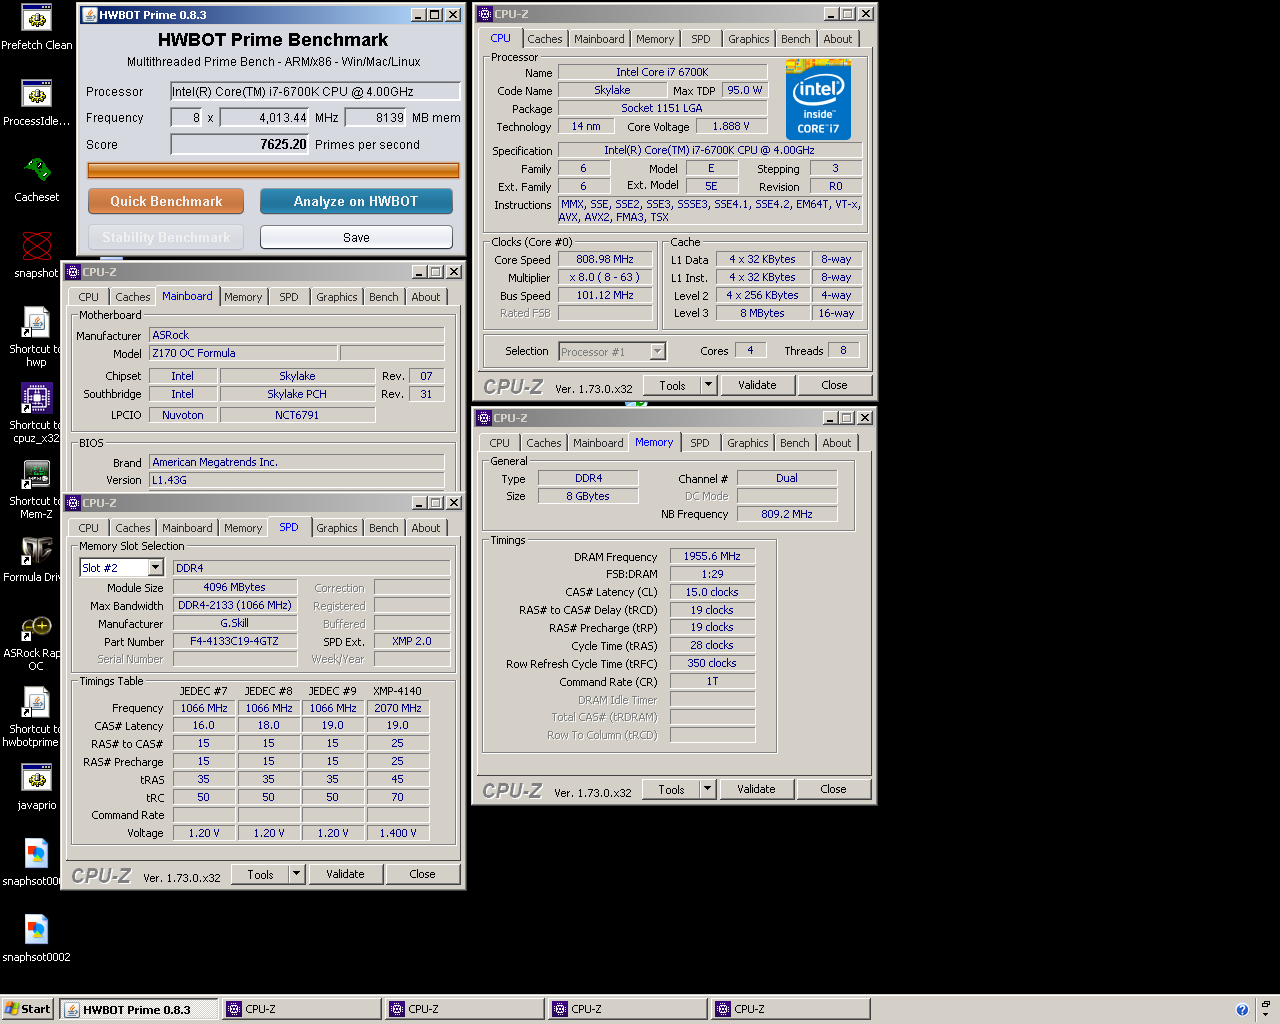Click the CAS# Latency 15.0 clocks value
Image resolution: width=1280 pixels, height=1024 pixels.
(x=712, y=592)
